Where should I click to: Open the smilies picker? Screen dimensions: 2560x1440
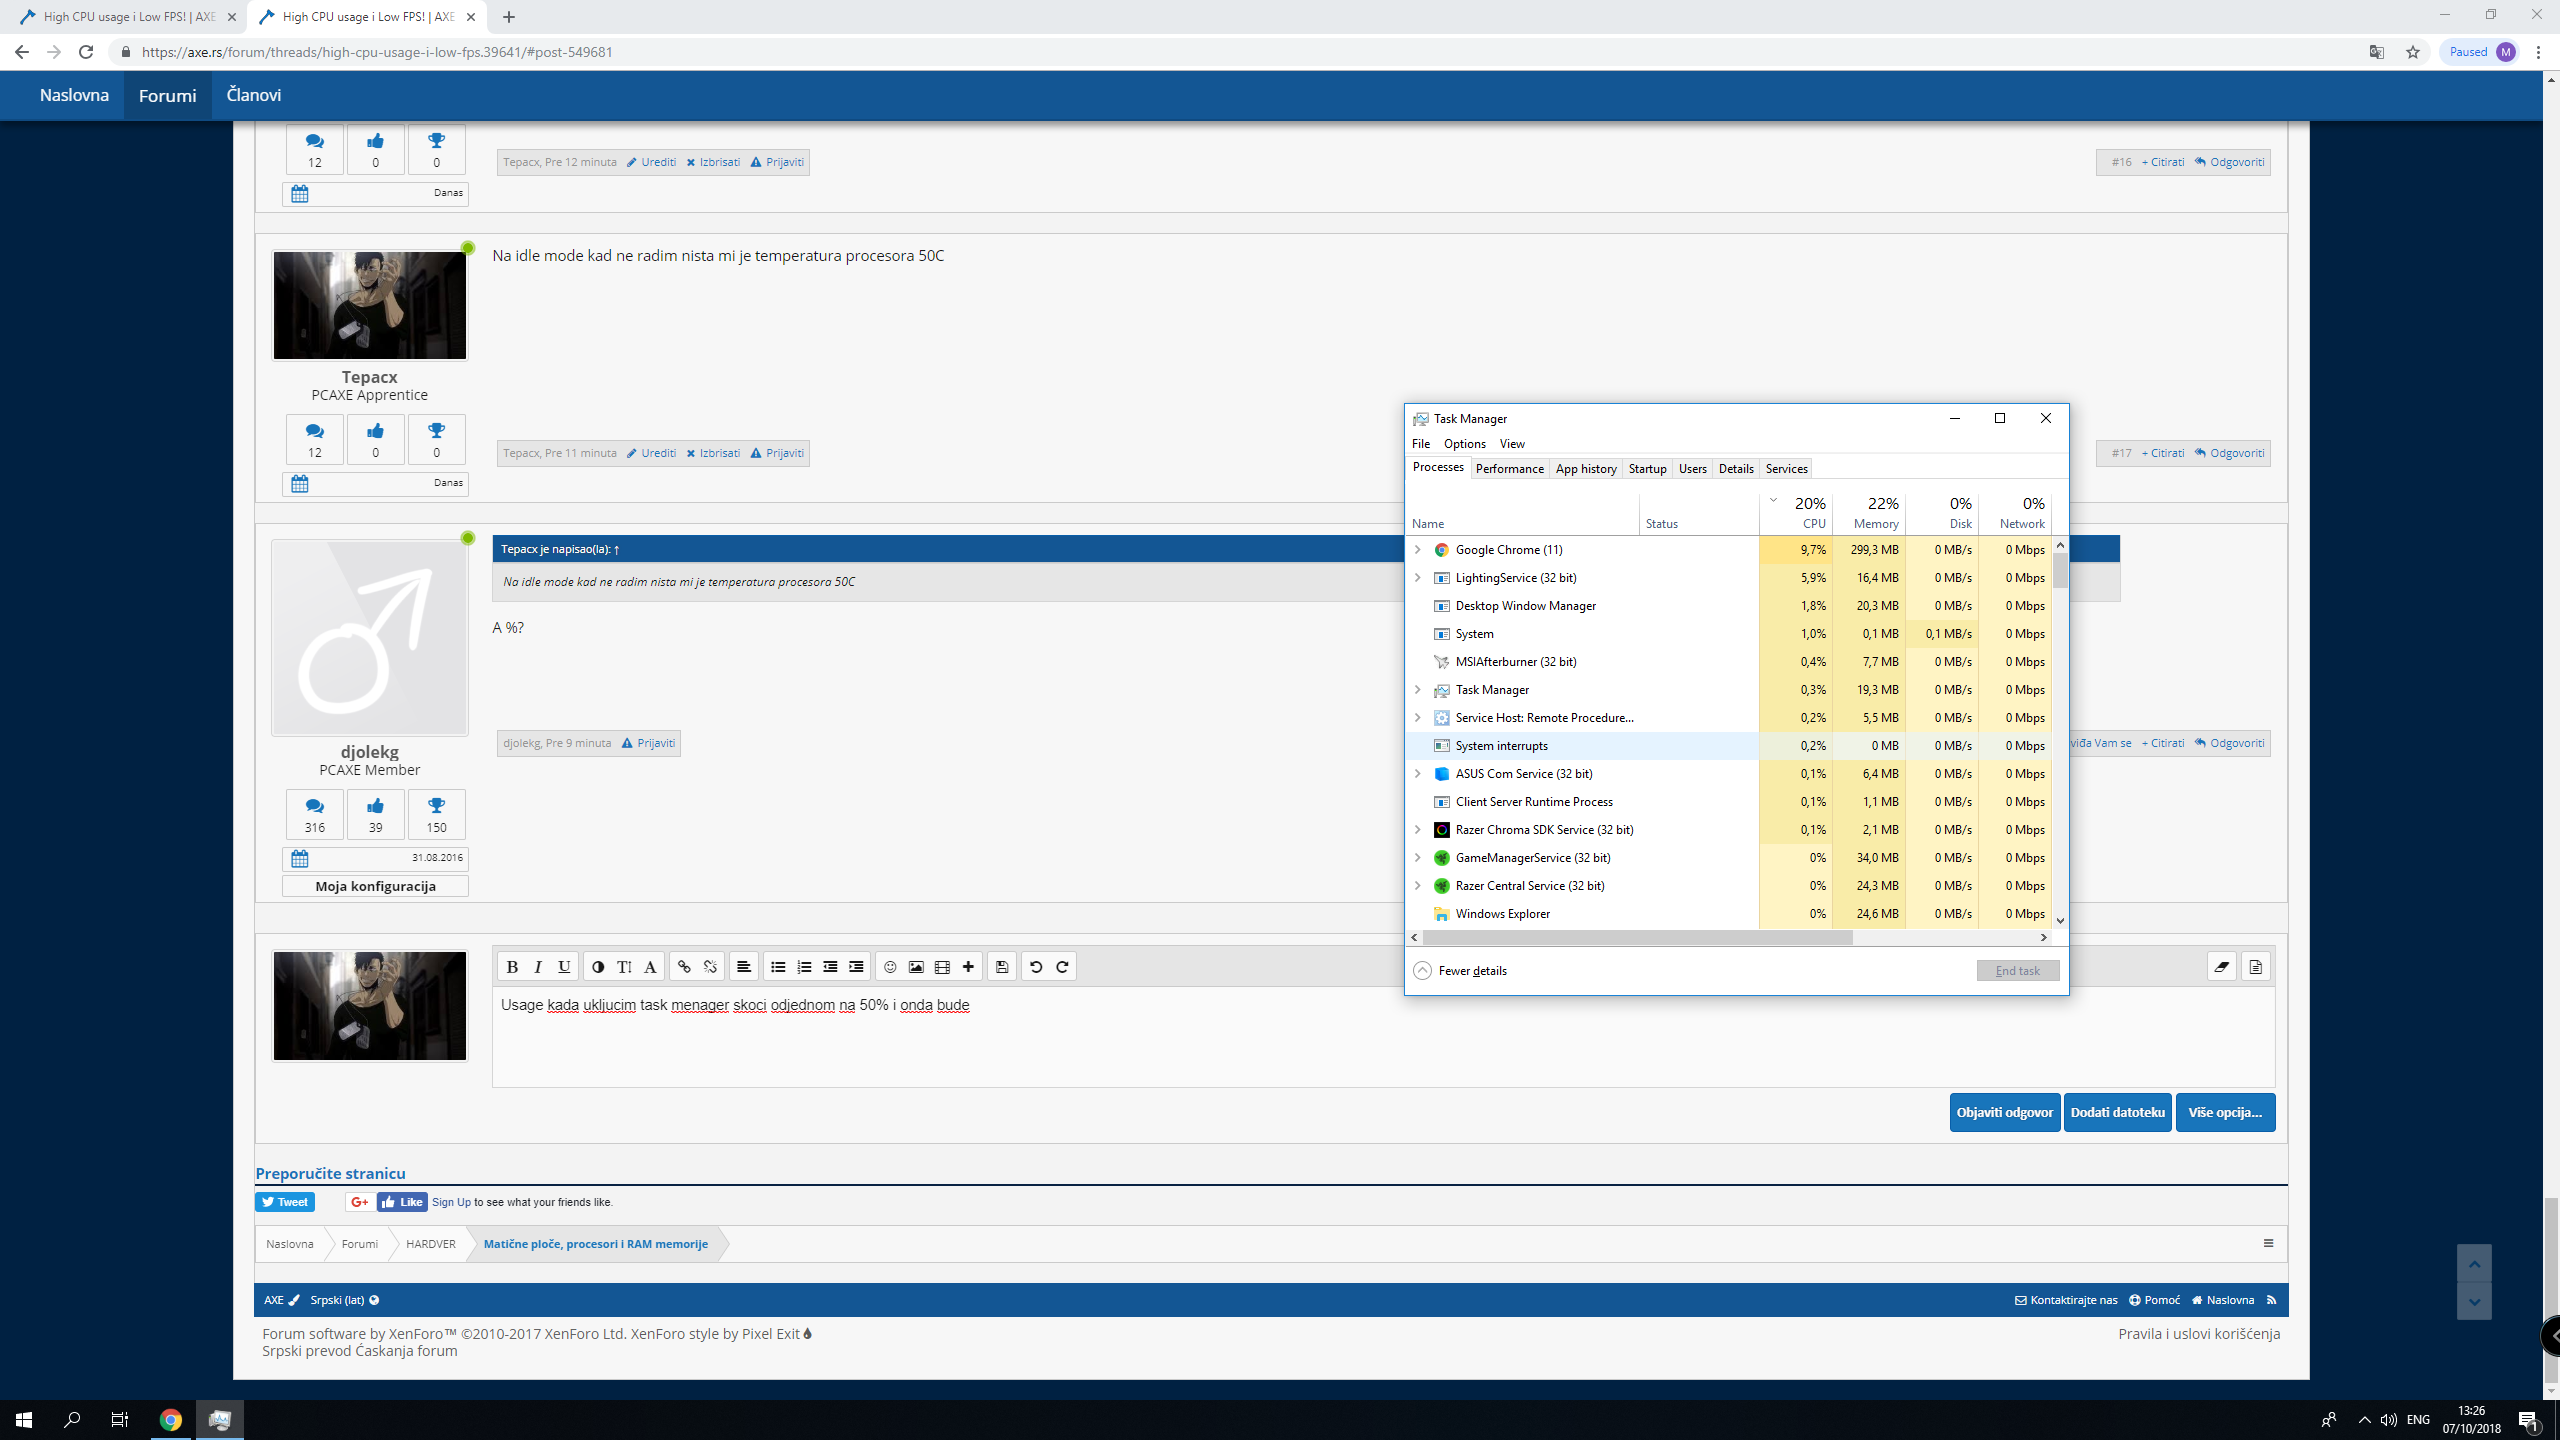[890, 967]
